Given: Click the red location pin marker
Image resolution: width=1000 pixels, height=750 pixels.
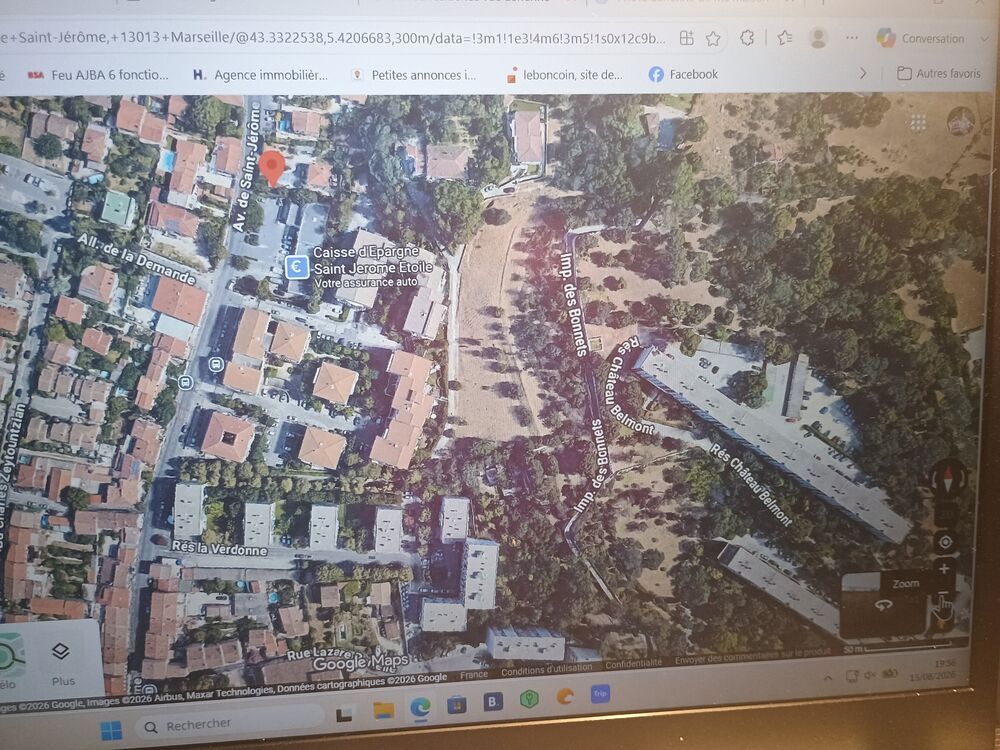Looking at the screenshot, I should [x=272, y=168].
